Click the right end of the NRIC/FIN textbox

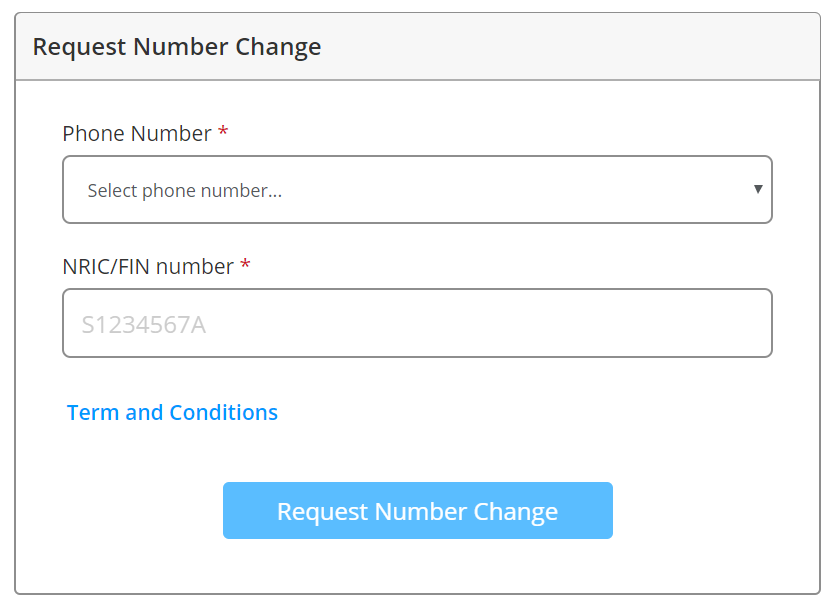740,323
